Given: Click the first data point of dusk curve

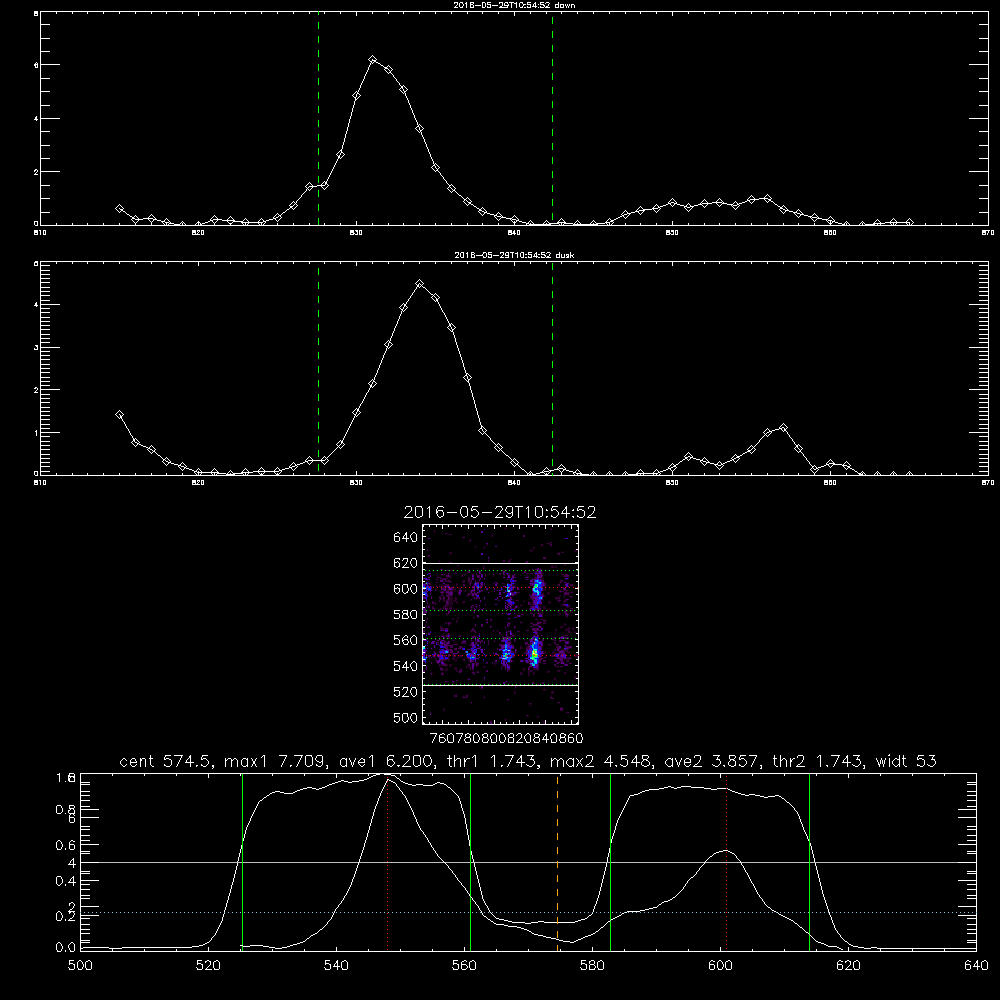Looking at the screenshot, I should (x=119, y=415).
